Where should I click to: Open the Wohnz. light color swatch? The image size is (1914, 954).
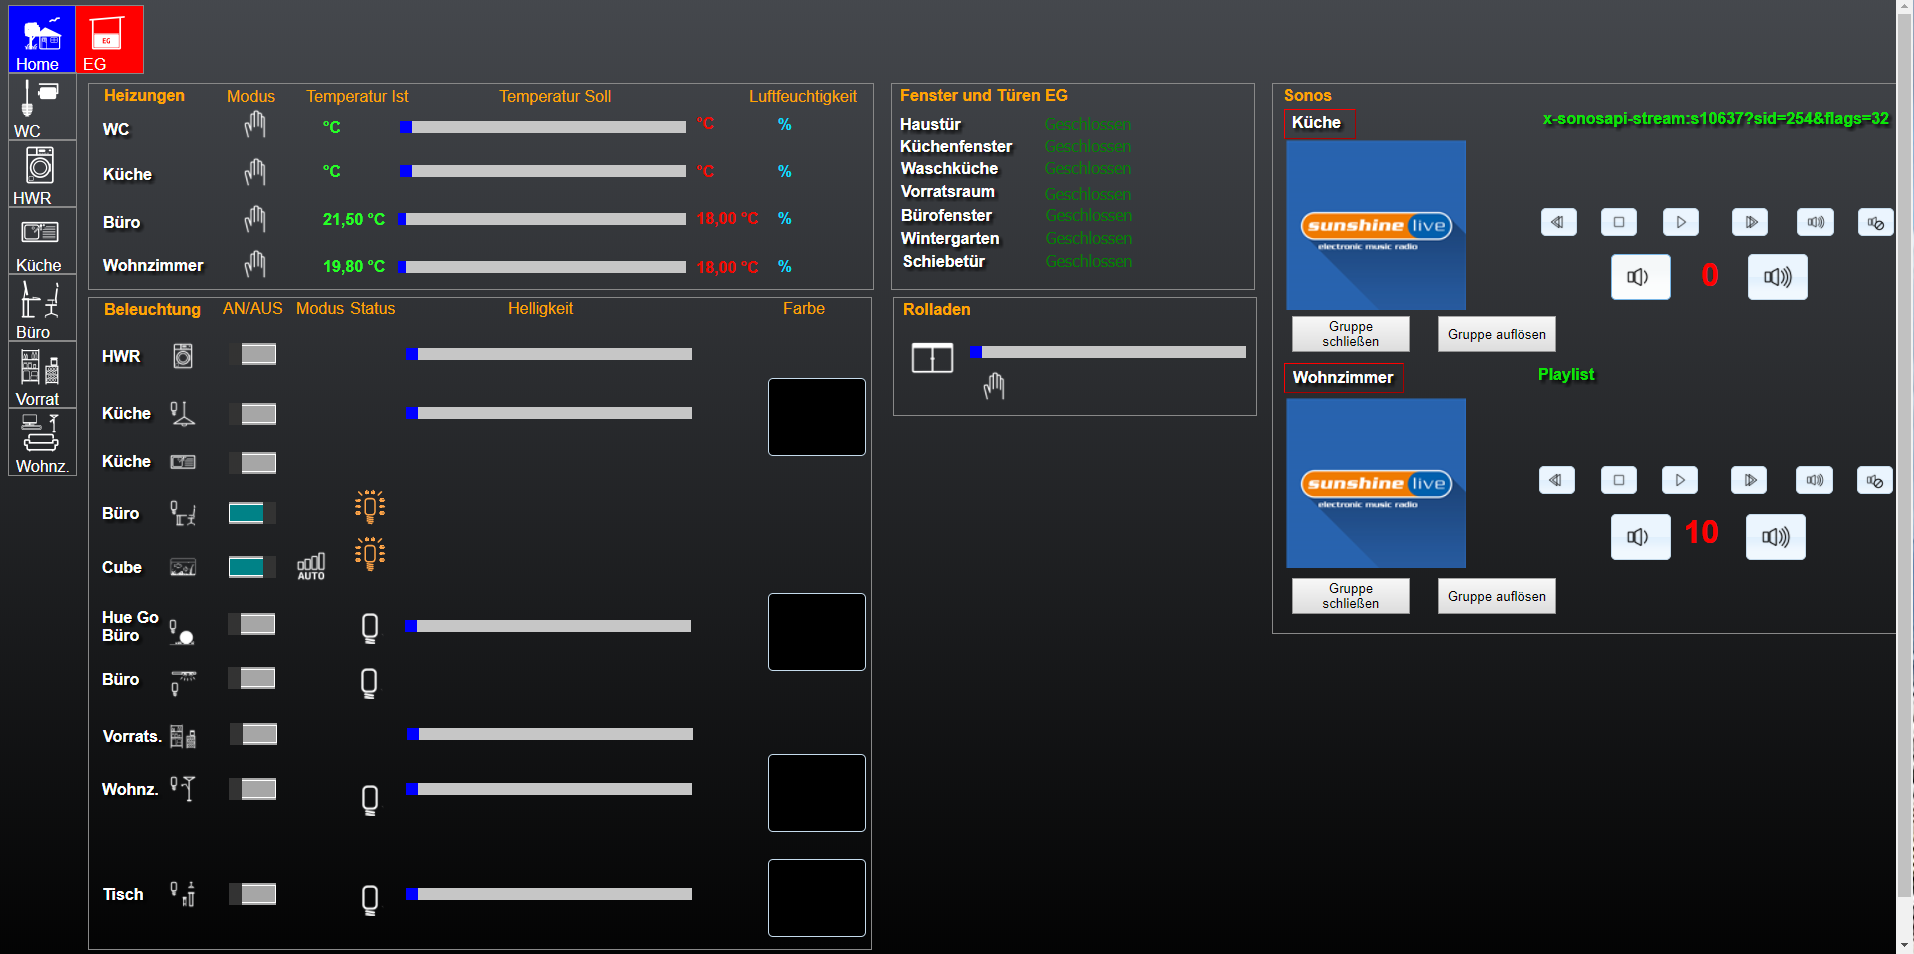[x=817, y=793]
